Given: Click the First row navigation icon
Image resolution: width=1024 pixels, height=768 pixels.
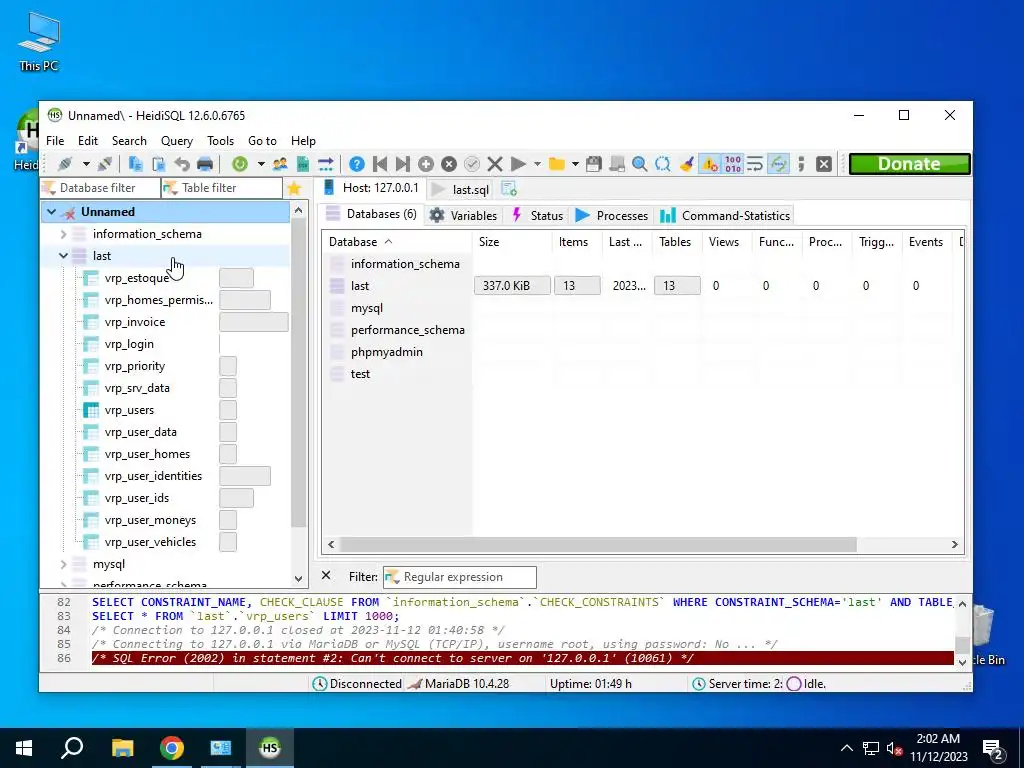Looking at the screenshot, I should (379, 164).
